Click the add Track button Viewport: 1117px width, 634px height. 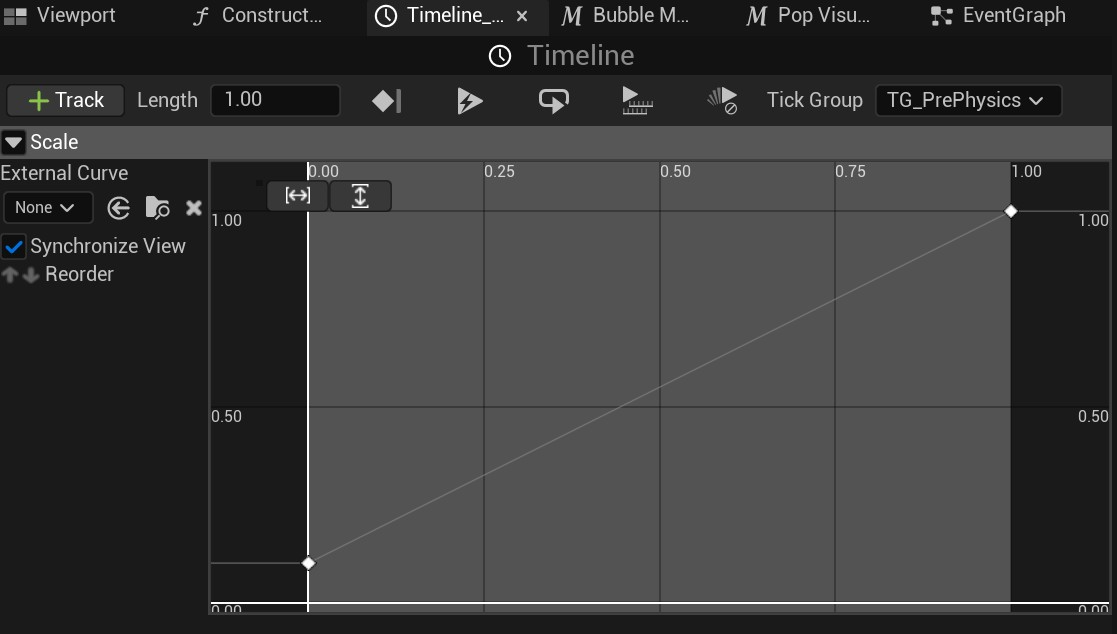click(66, 101)
